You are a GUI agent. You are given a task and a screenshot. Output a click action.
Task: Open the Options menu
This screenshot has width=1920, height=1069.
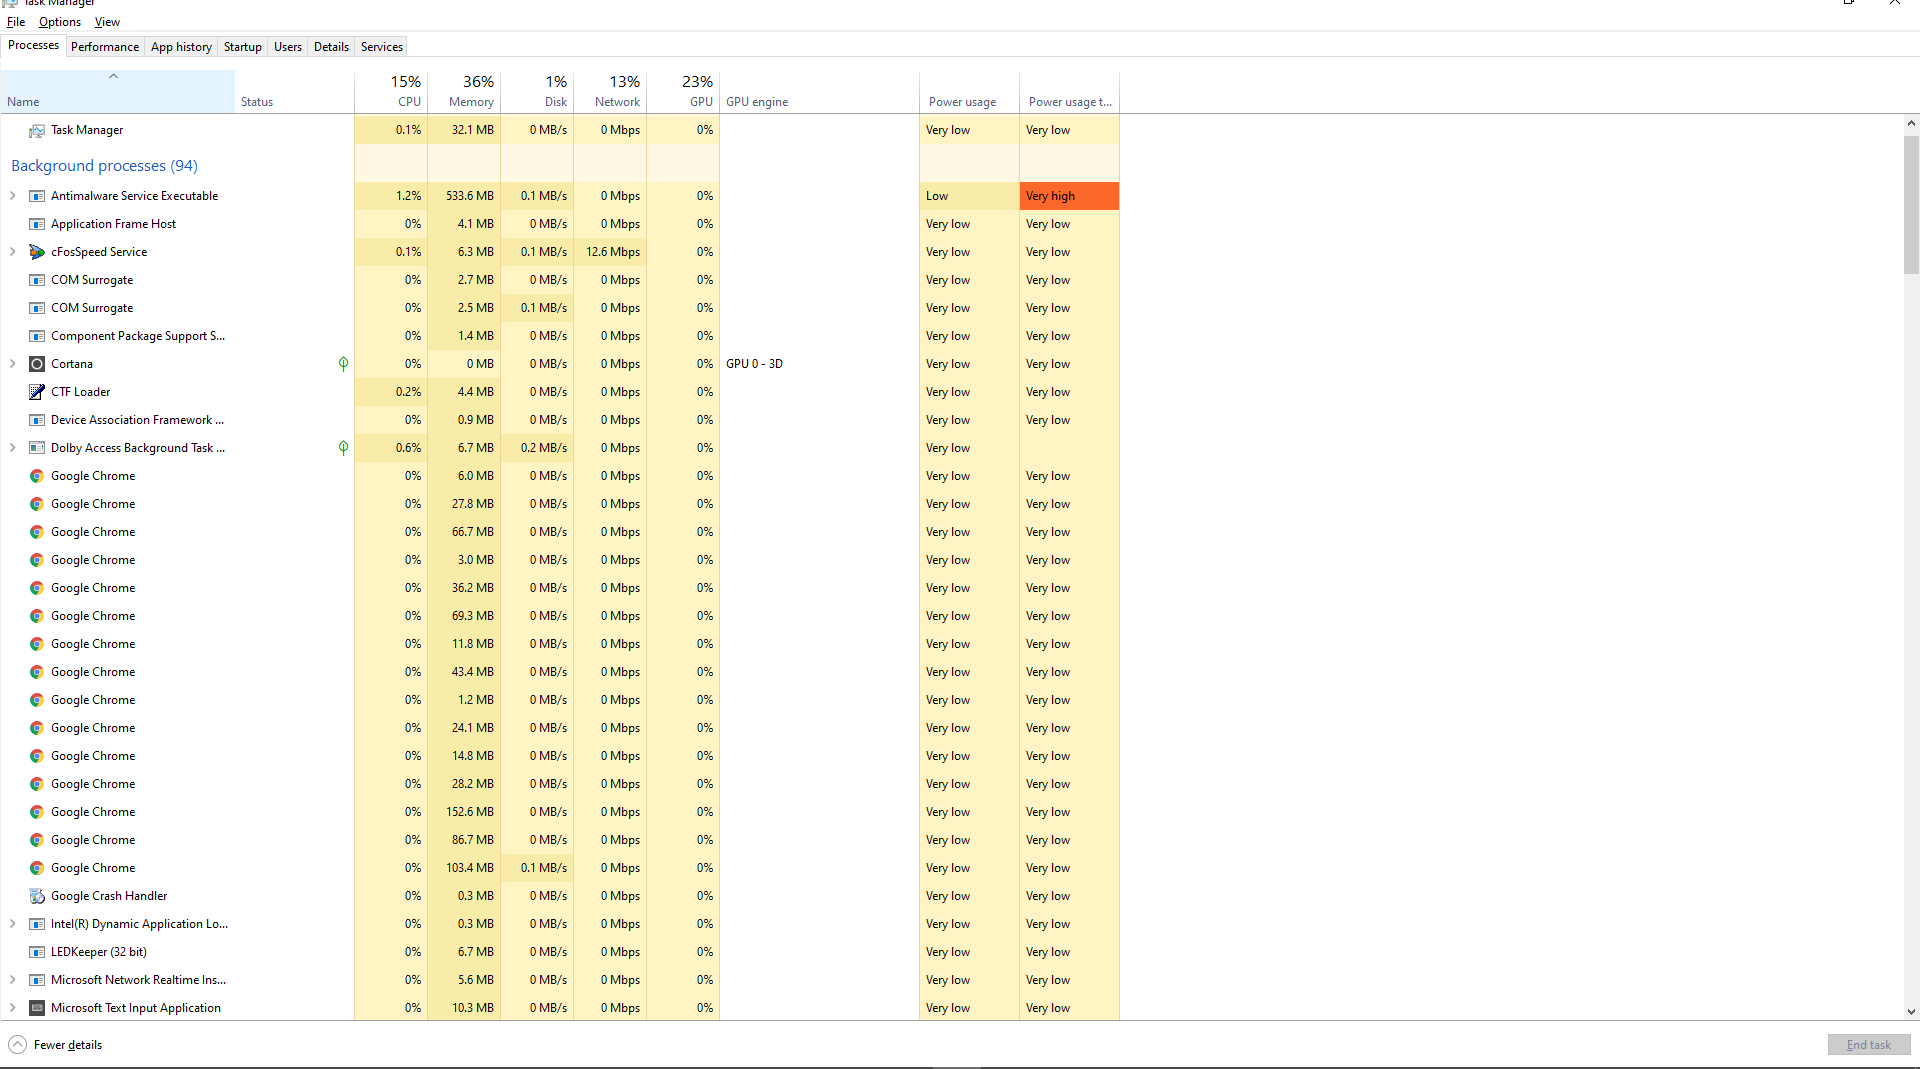click(60, 22)
